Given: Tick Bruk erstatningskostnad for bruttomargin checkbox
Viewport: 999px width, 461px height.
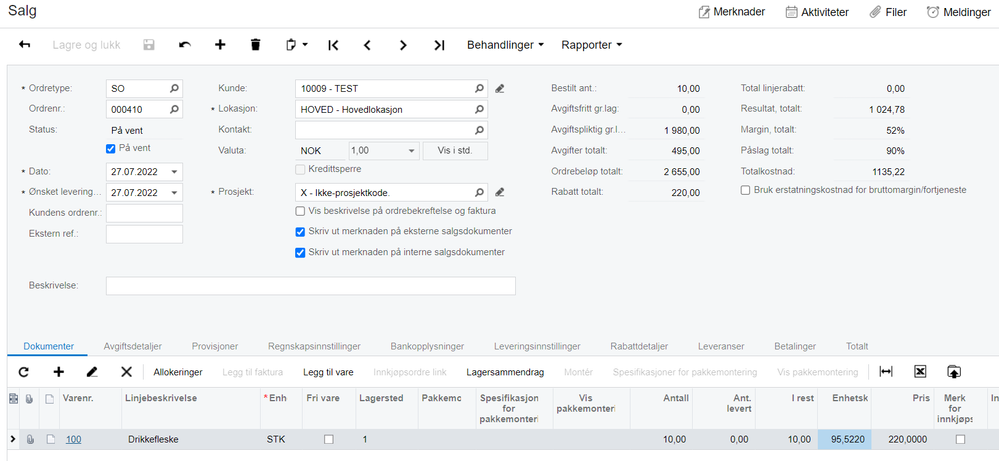Looking at the screenshot, I should (x=745, y=190).
